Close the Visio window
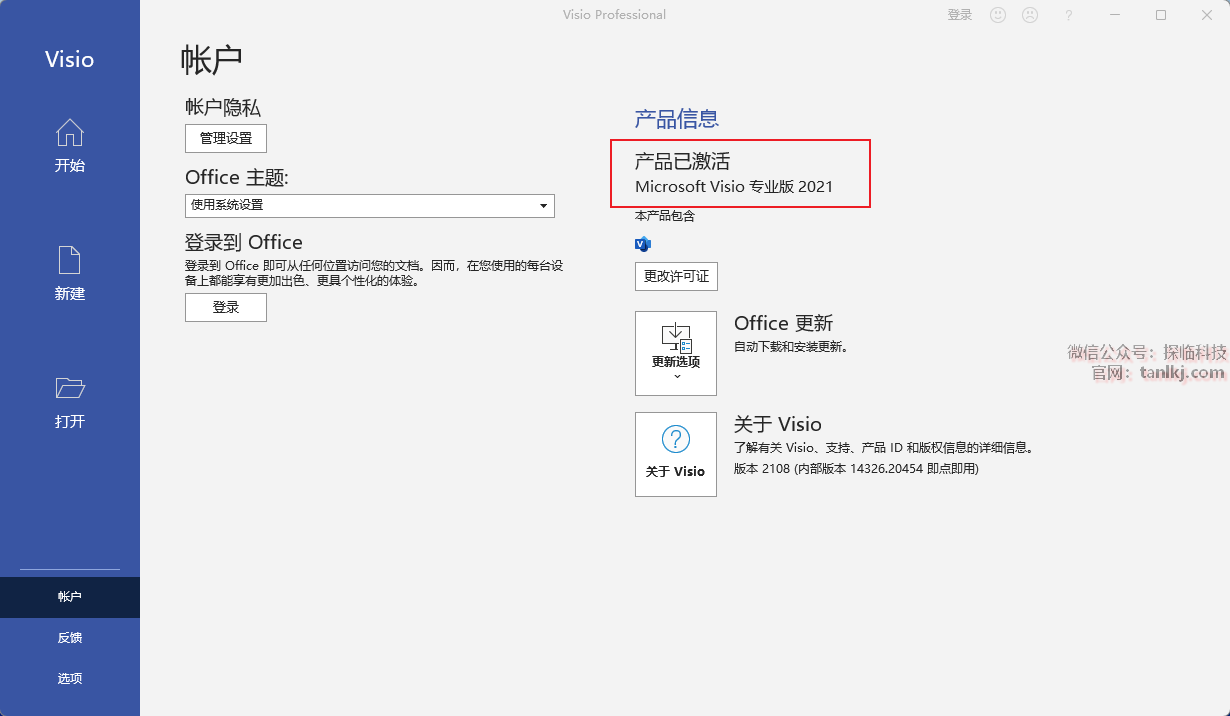The height and width of the screenshot is (716, 1230). pos(1207,15)
